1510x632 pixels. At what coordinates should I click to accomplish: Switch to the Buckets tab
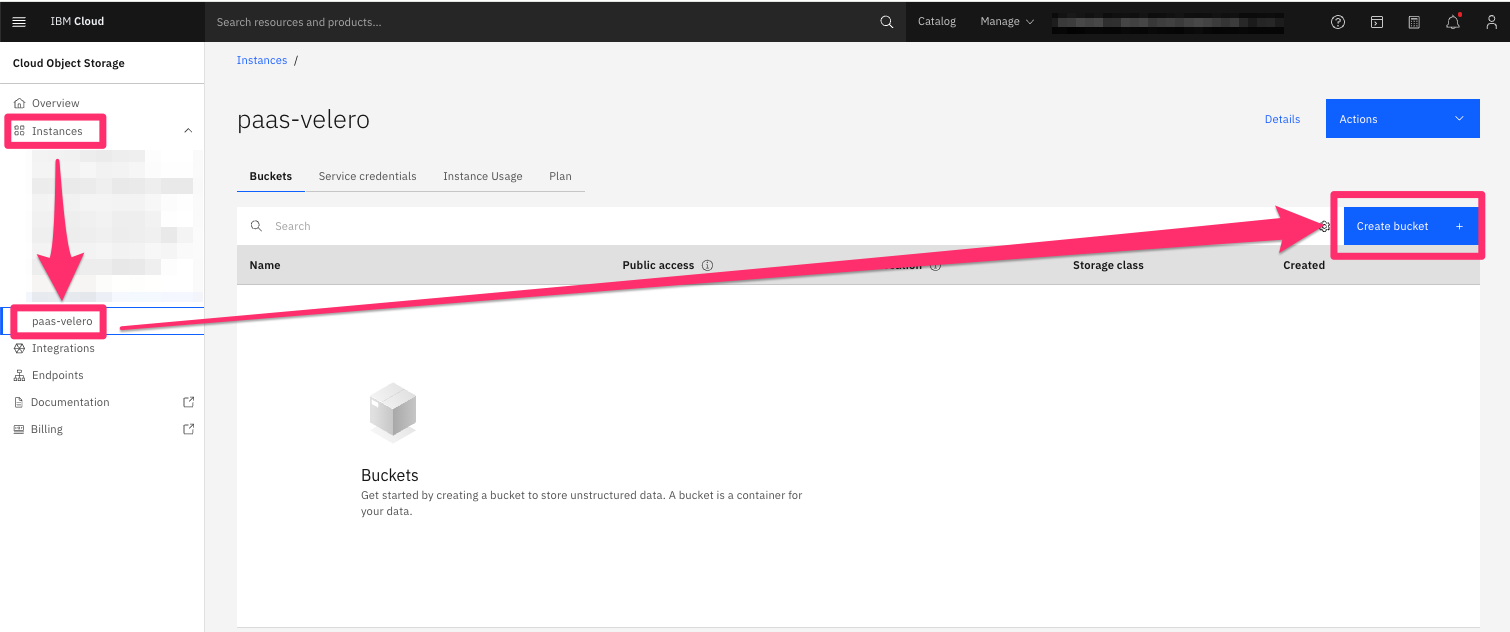(271, 176)
